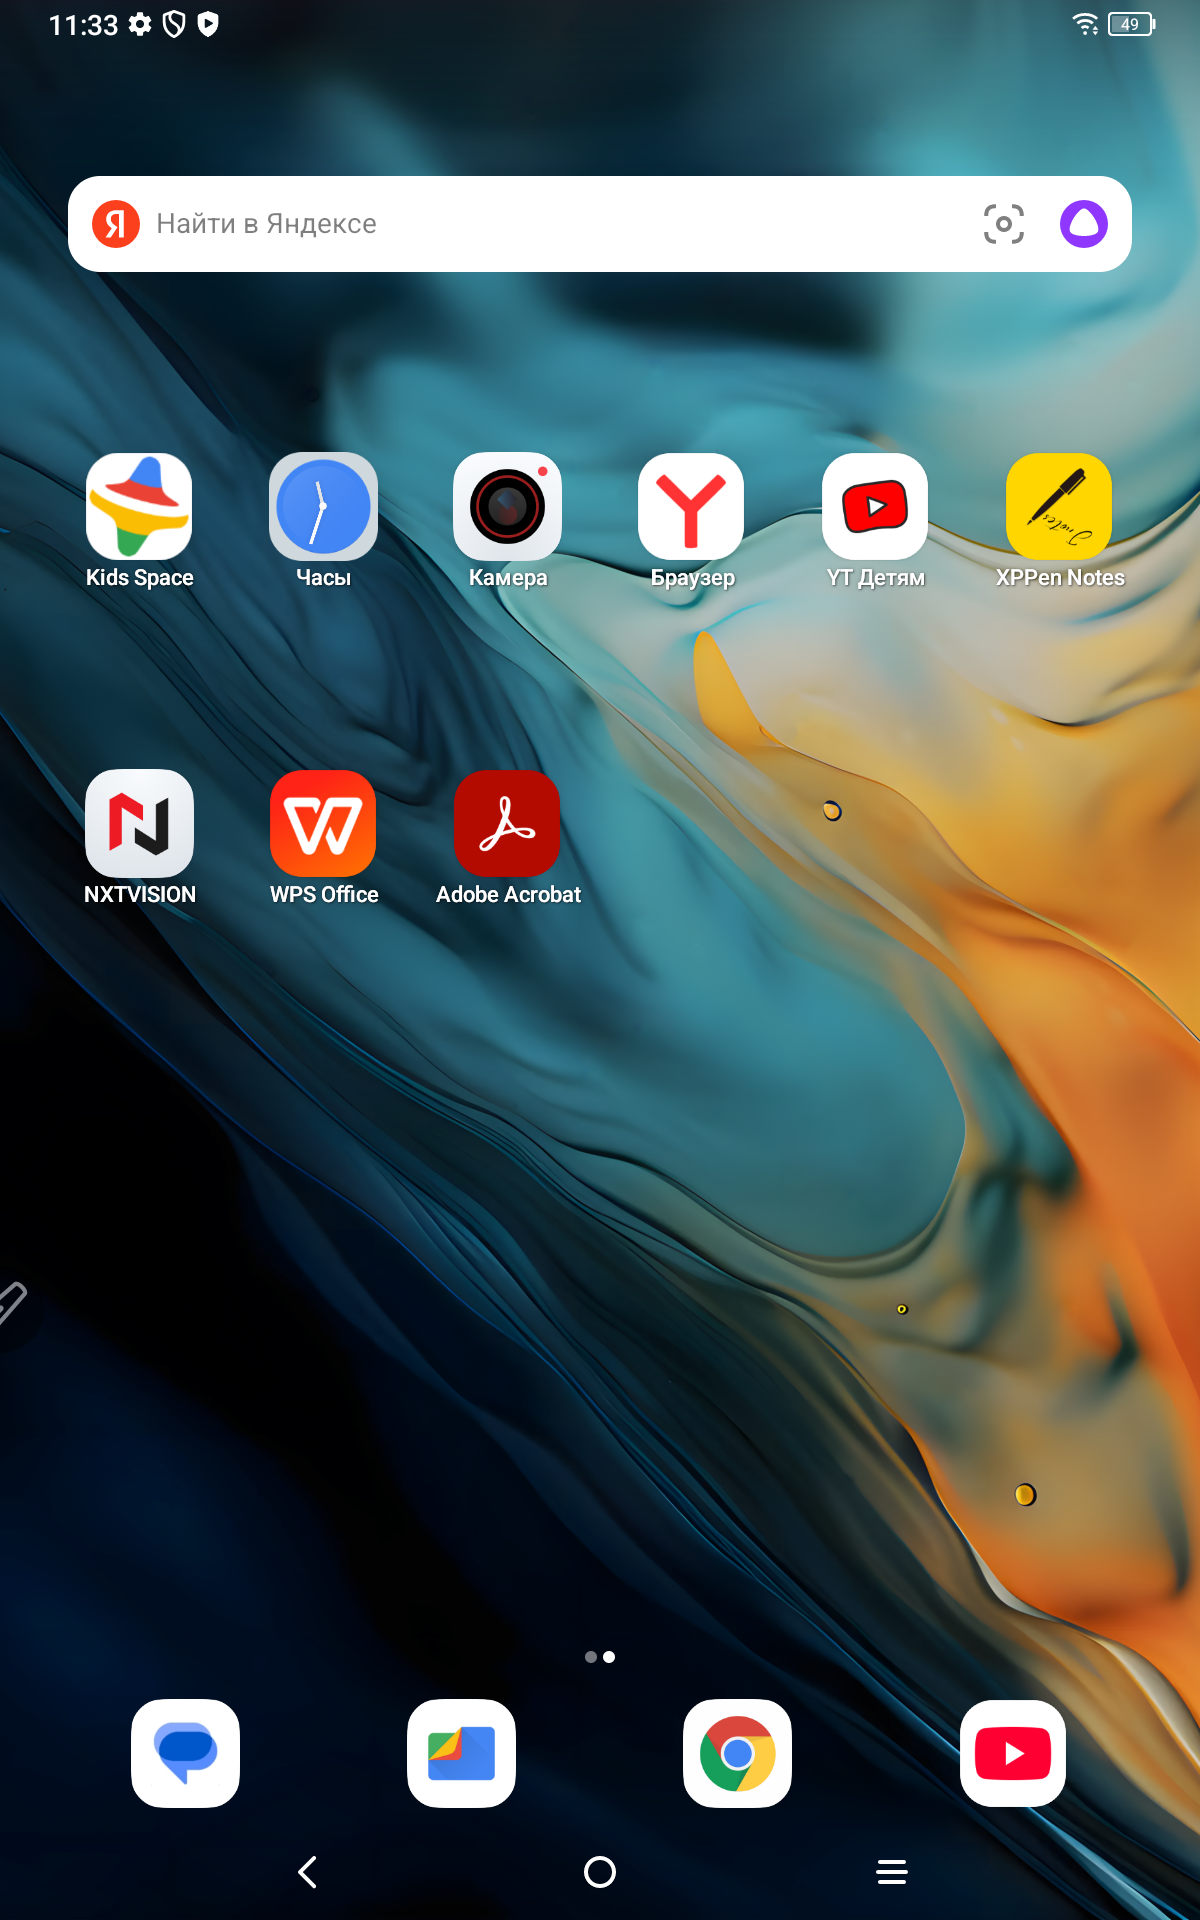1200x1920 pixels.
Task: Open Yandex camera search scanner
Action: (x=1003, y=223)
